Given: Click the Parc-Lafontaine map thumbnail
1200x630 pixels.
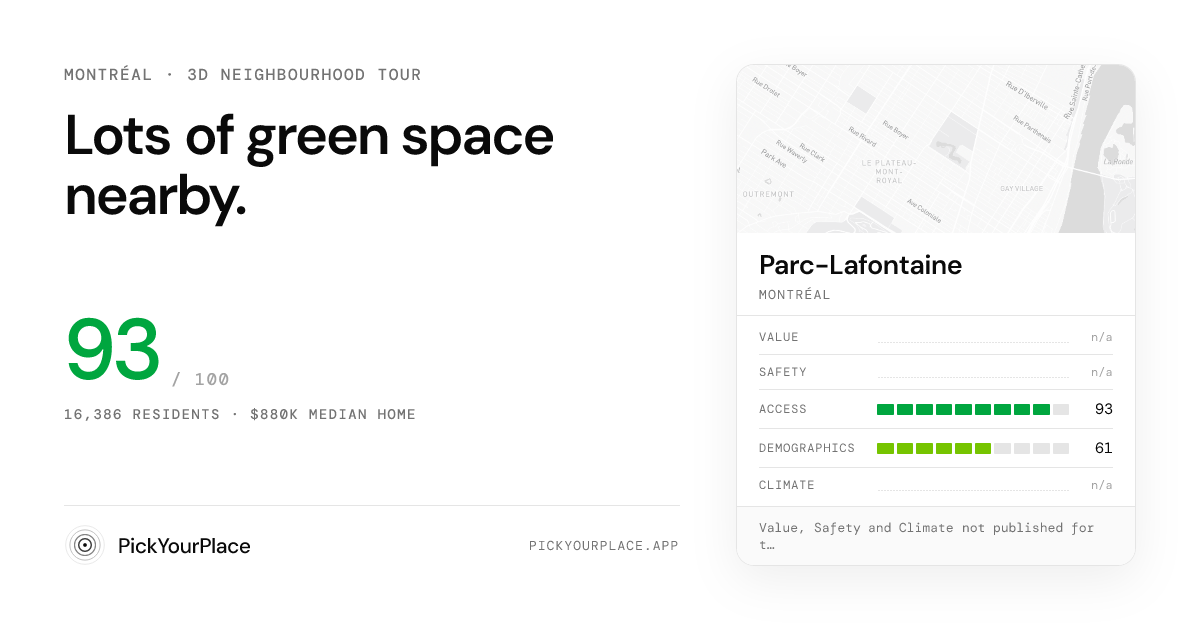Looking at the screenshot, I should point(936,149).
